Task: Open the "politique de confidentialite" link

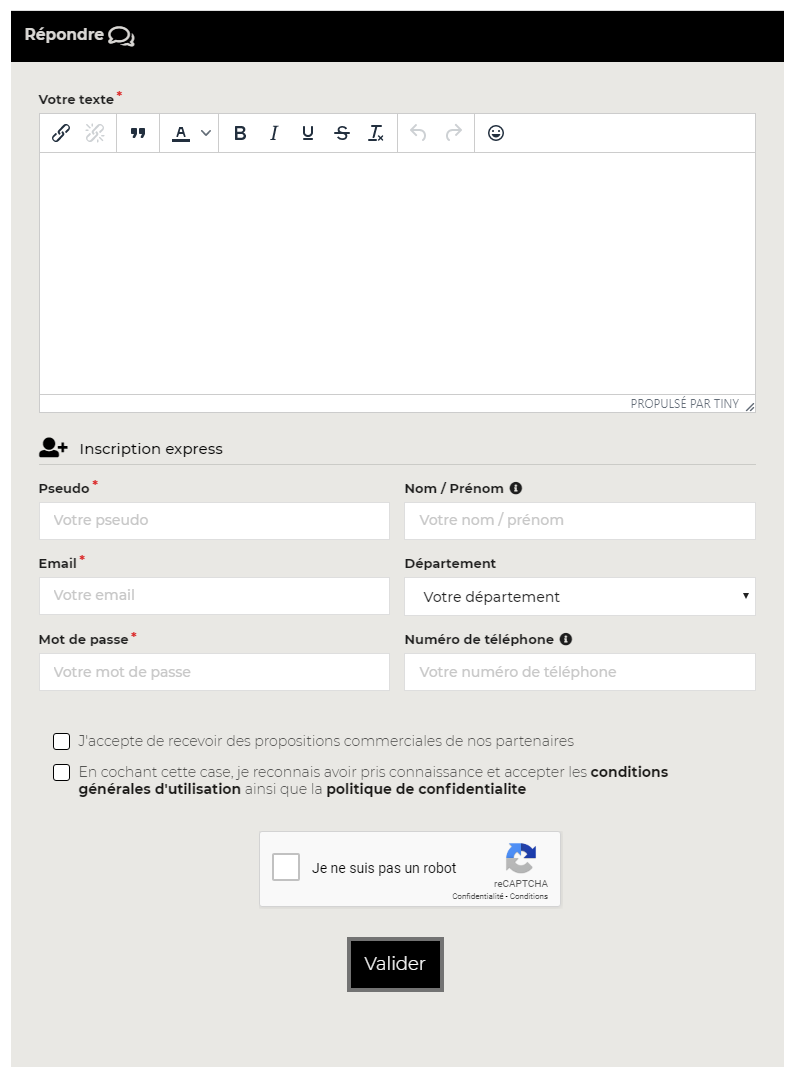Action: [x=426, y=789]
